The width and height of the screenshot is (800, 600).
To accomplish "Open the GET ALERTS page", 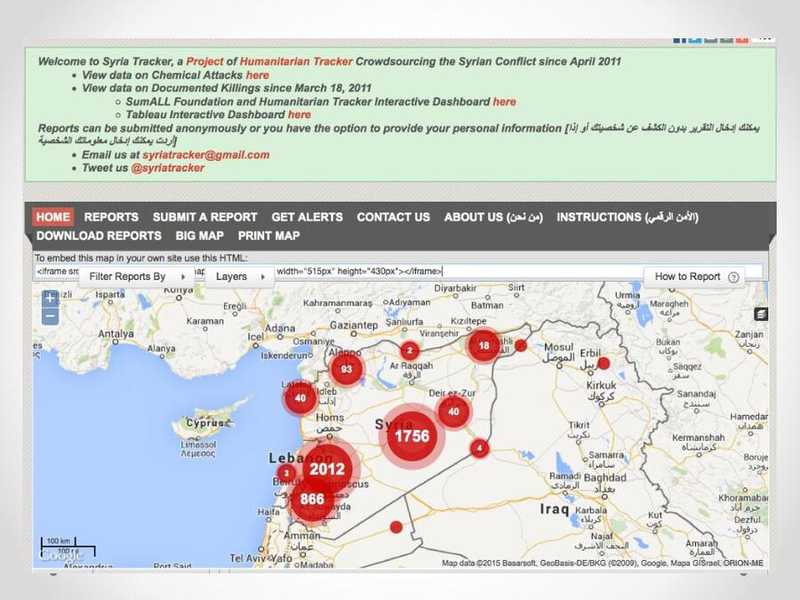I will coord(307,217).
